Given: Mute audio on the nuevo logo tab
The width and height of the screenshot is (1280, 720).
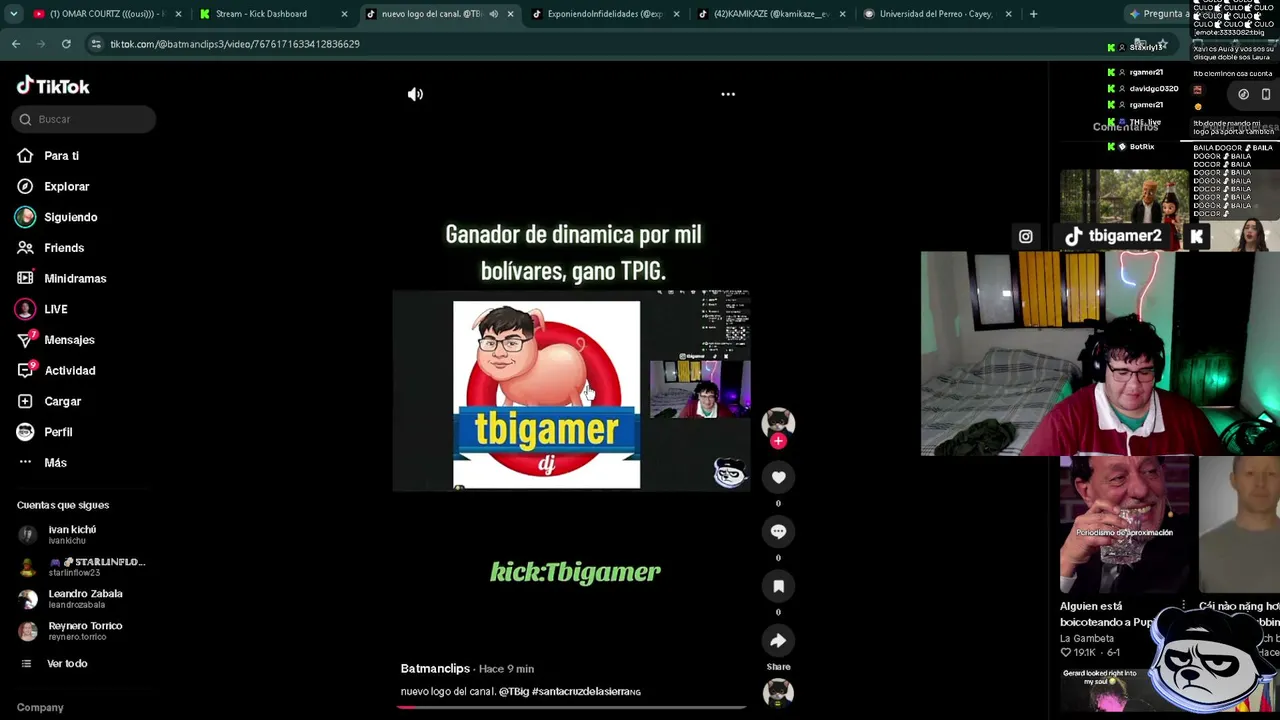Looking at the screenshot, I should (x=493, y=14).
